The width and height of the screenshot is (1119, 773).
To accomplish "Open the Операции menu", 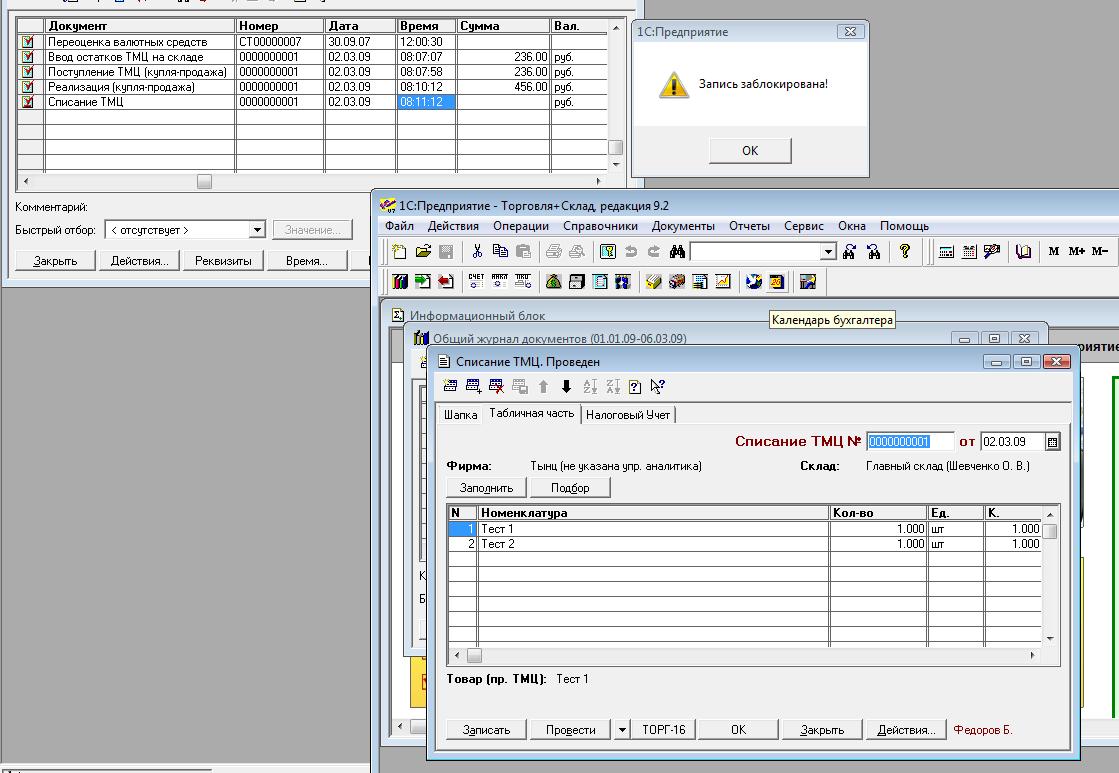I will pyautogui.click(x=521, y=226).
